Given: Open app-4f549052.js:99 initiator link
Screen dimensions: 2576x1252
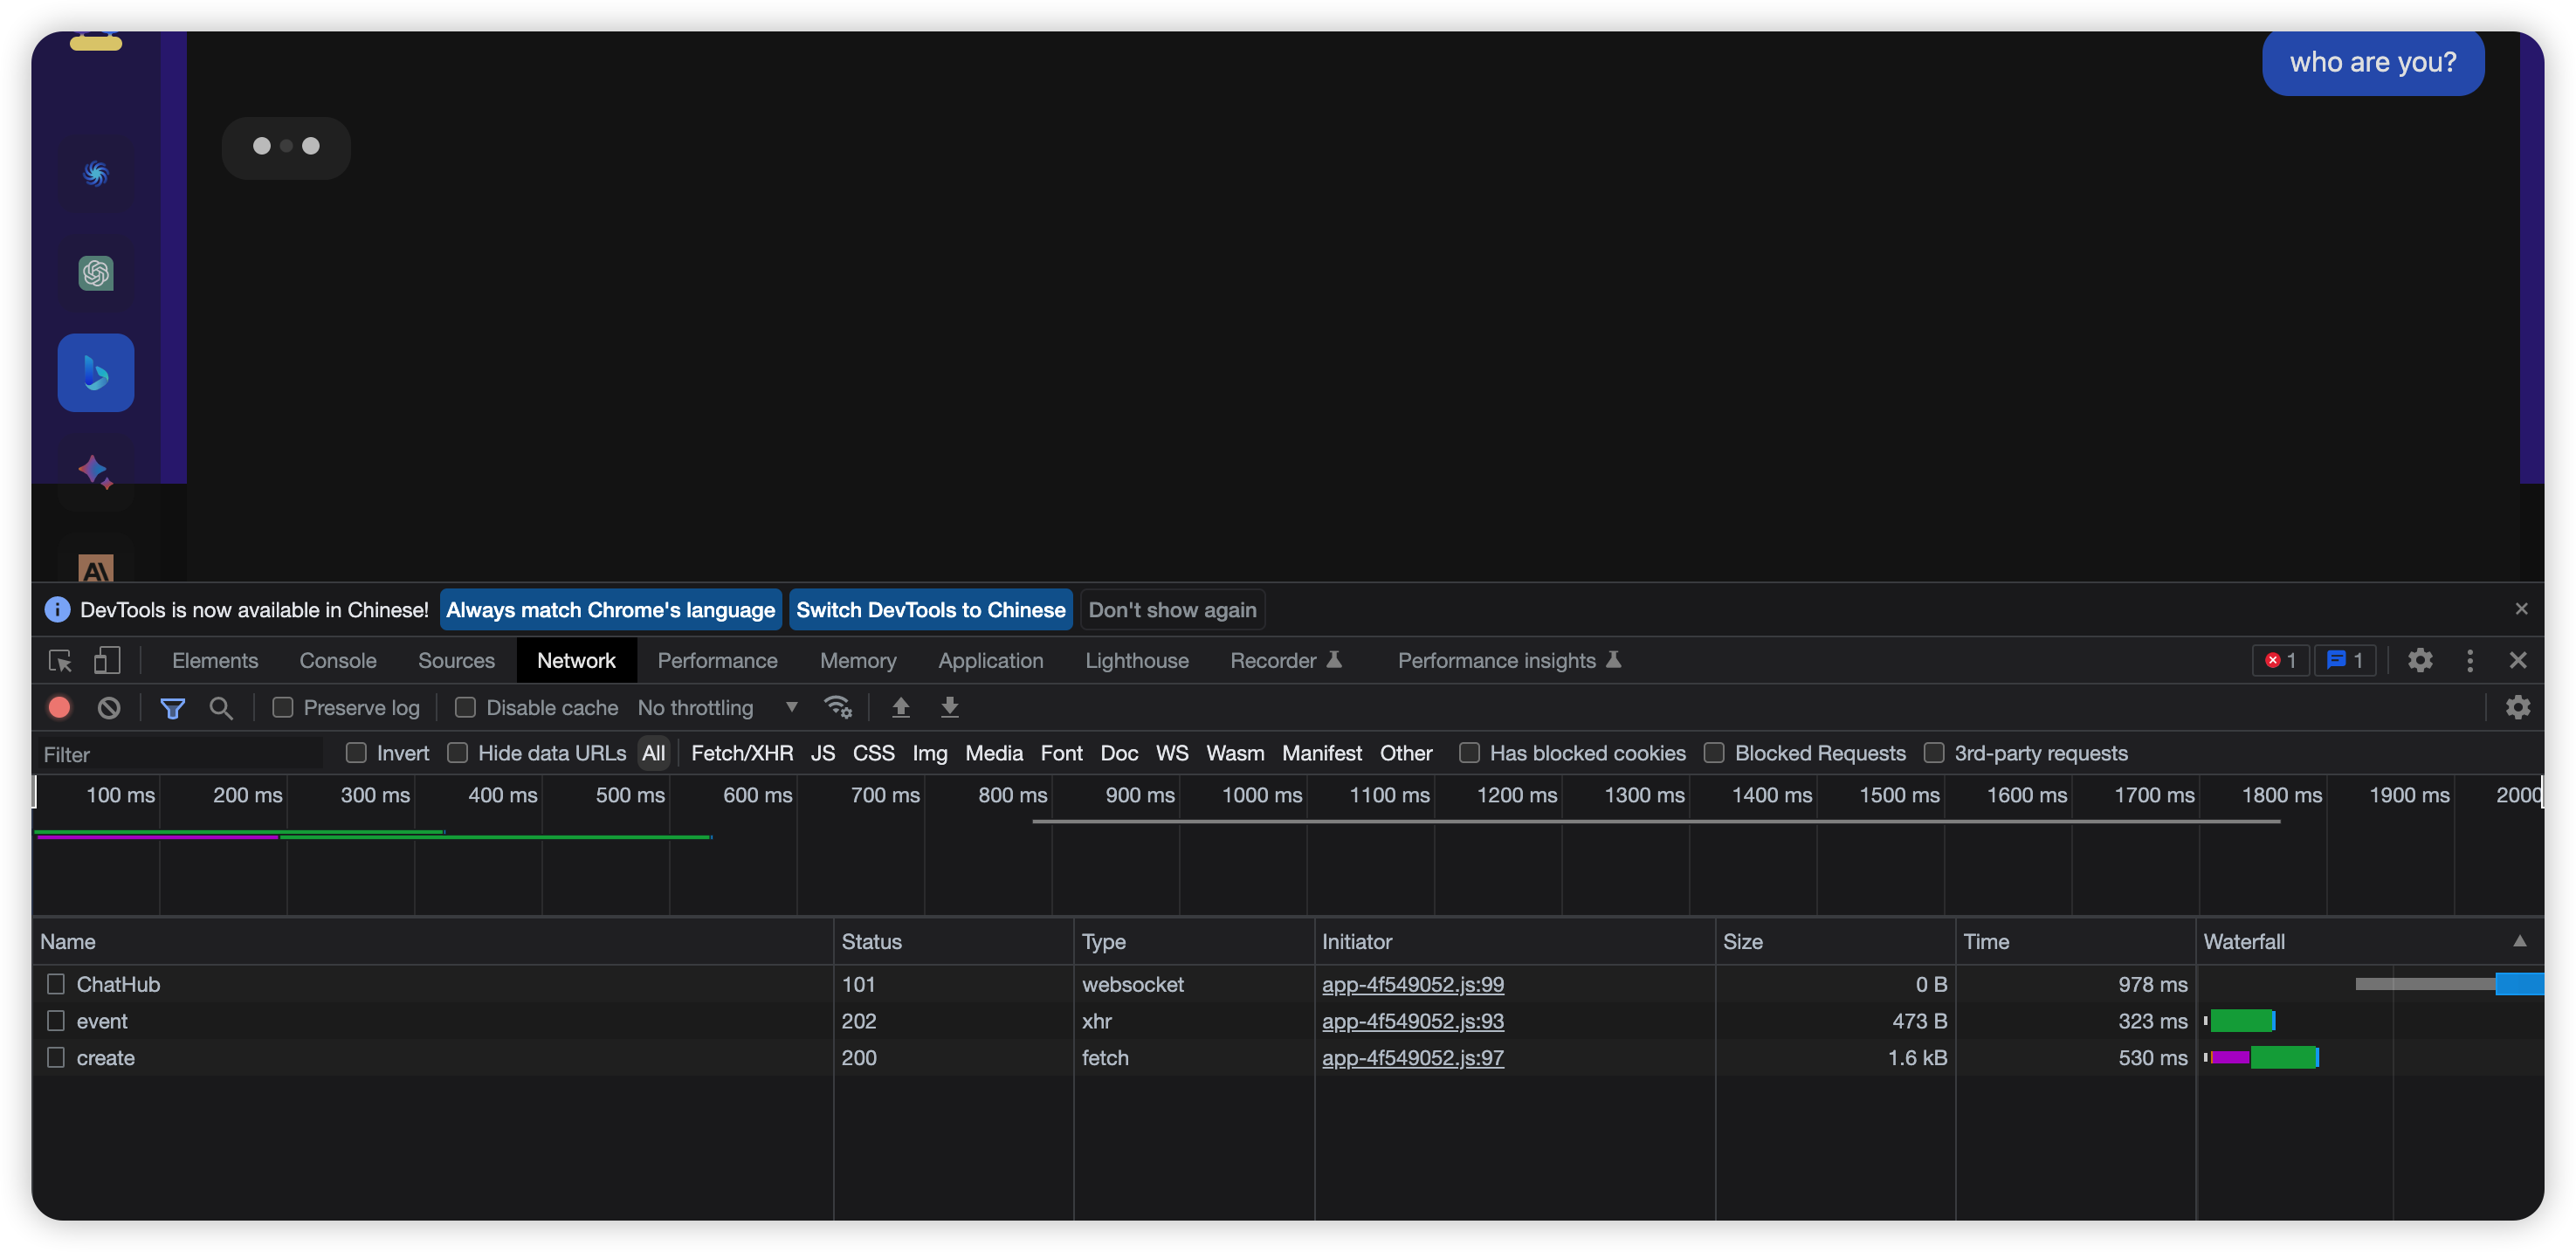Looking at the screenshot, I should click(1412, 985).
